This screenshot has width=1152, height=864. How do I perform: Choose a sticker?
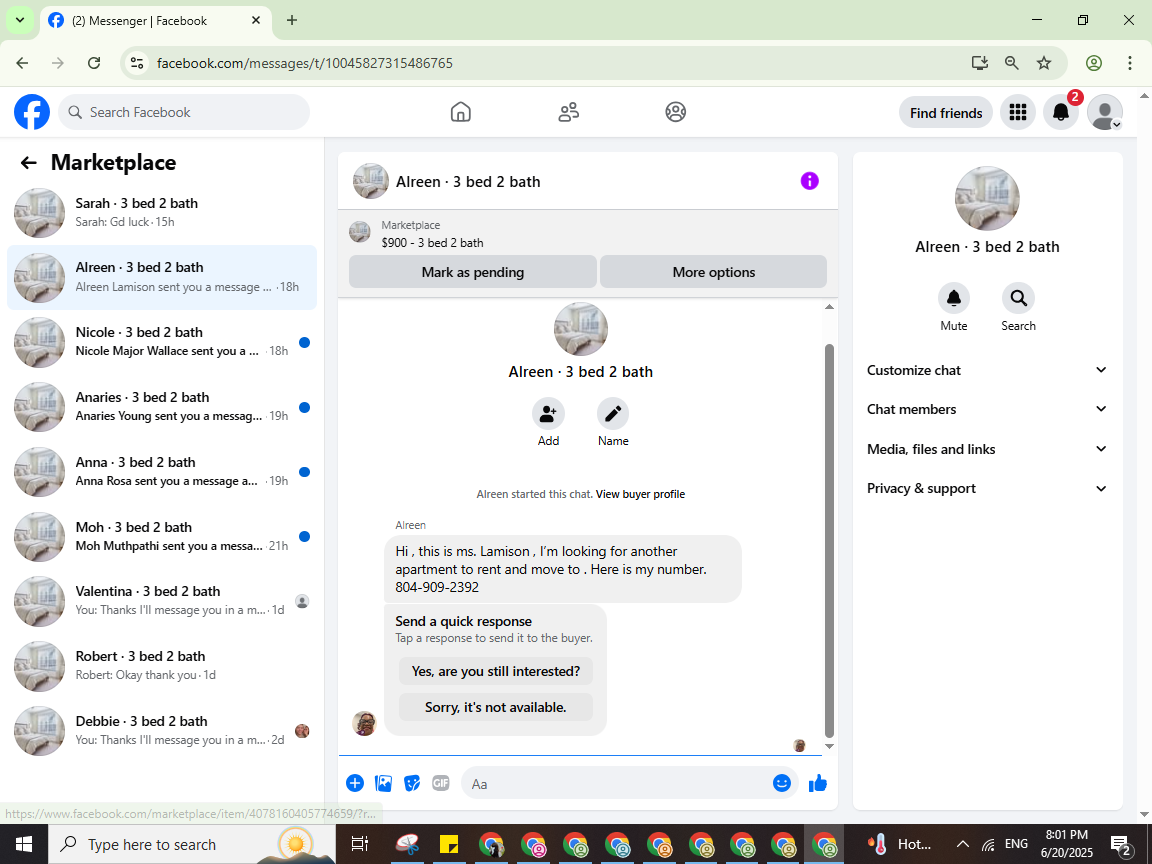click(x=412, y=783)
